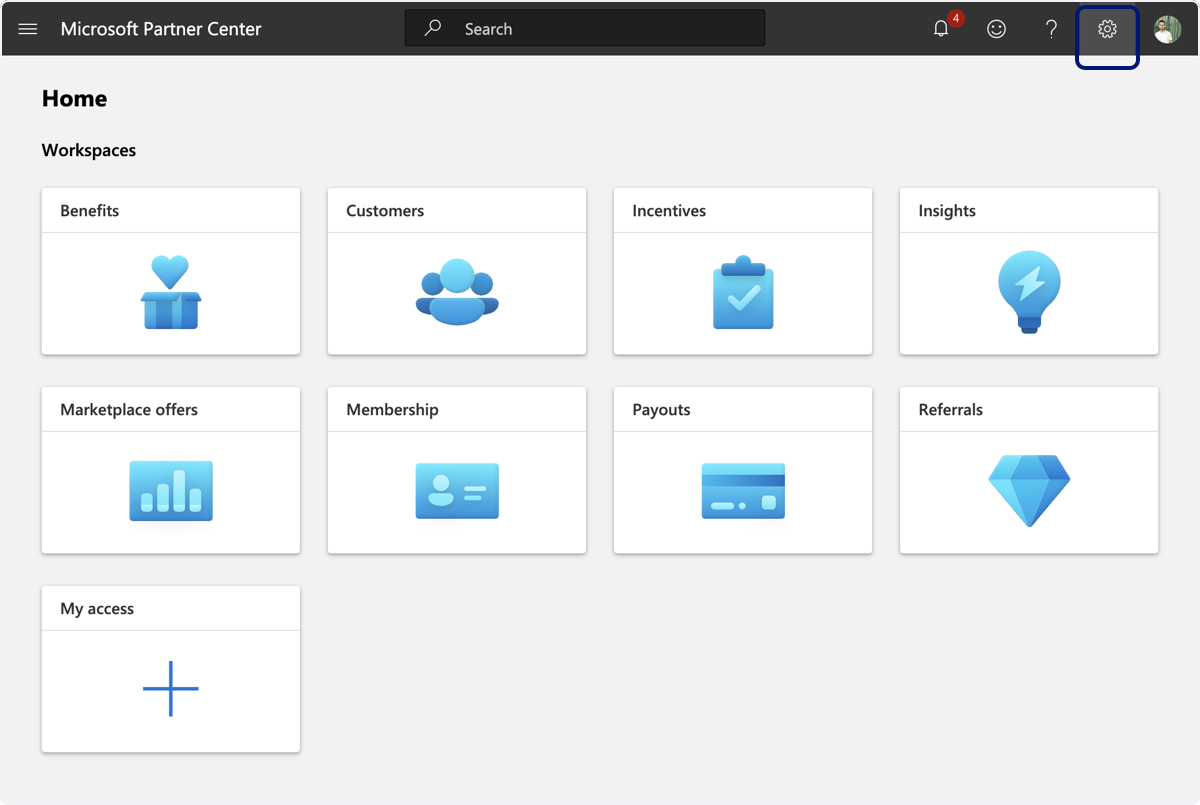Open the Payouts workspace title

click(661, 410)
